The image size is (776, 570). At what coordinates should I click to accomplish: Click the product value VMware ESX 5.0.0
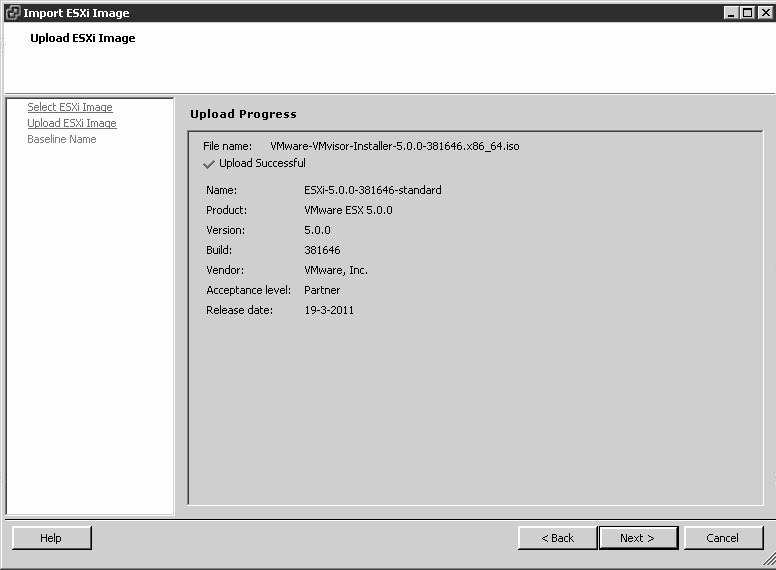coord(348,210)
